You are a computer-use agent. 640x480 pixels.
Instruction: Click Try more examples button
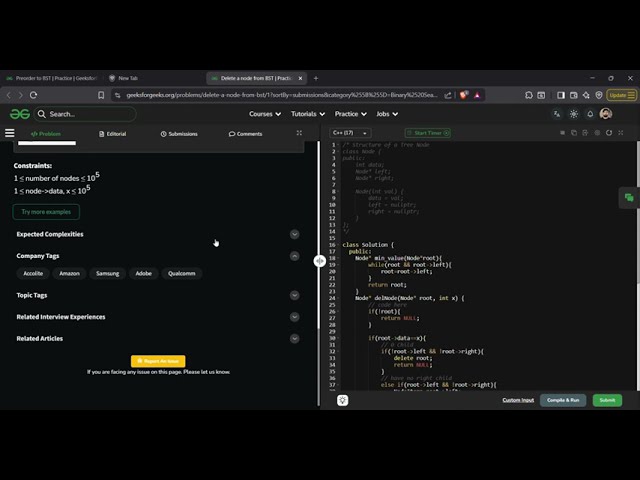click(x=46, y=212)
